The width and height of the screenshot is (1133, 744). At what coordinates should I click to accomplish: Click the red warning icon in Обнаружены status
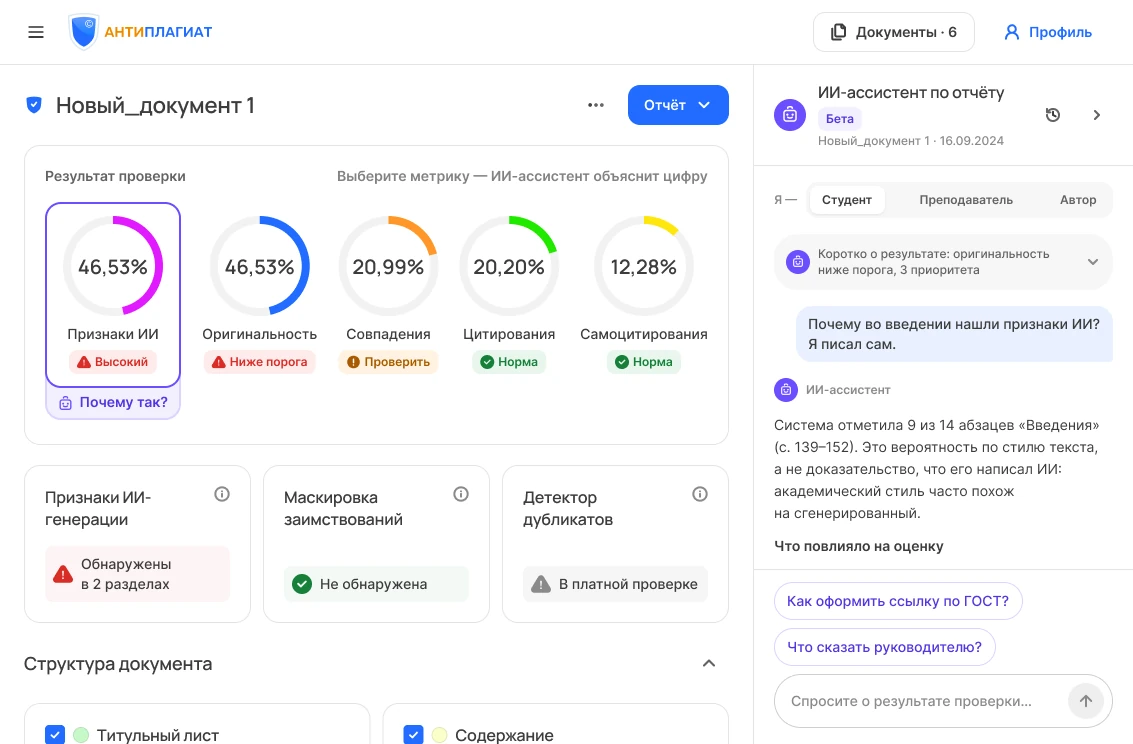tap(63, 574)
